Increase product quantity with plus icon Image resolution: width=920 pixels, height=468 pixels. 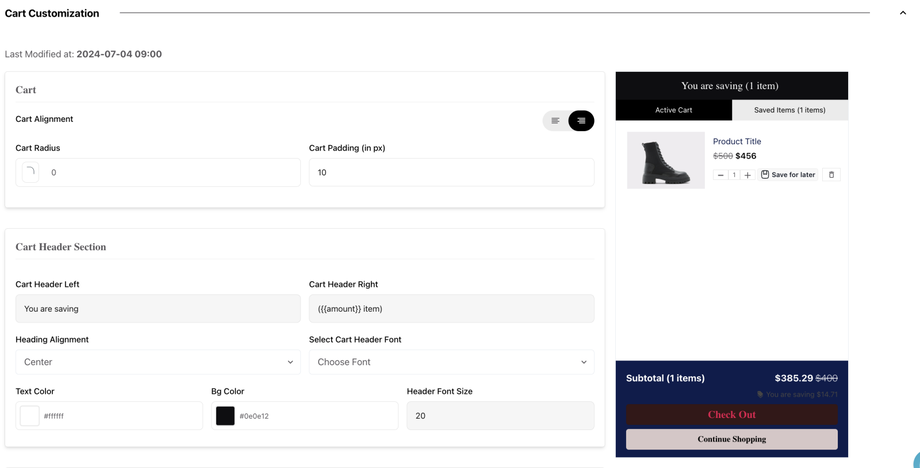click(x=747, y=175)
